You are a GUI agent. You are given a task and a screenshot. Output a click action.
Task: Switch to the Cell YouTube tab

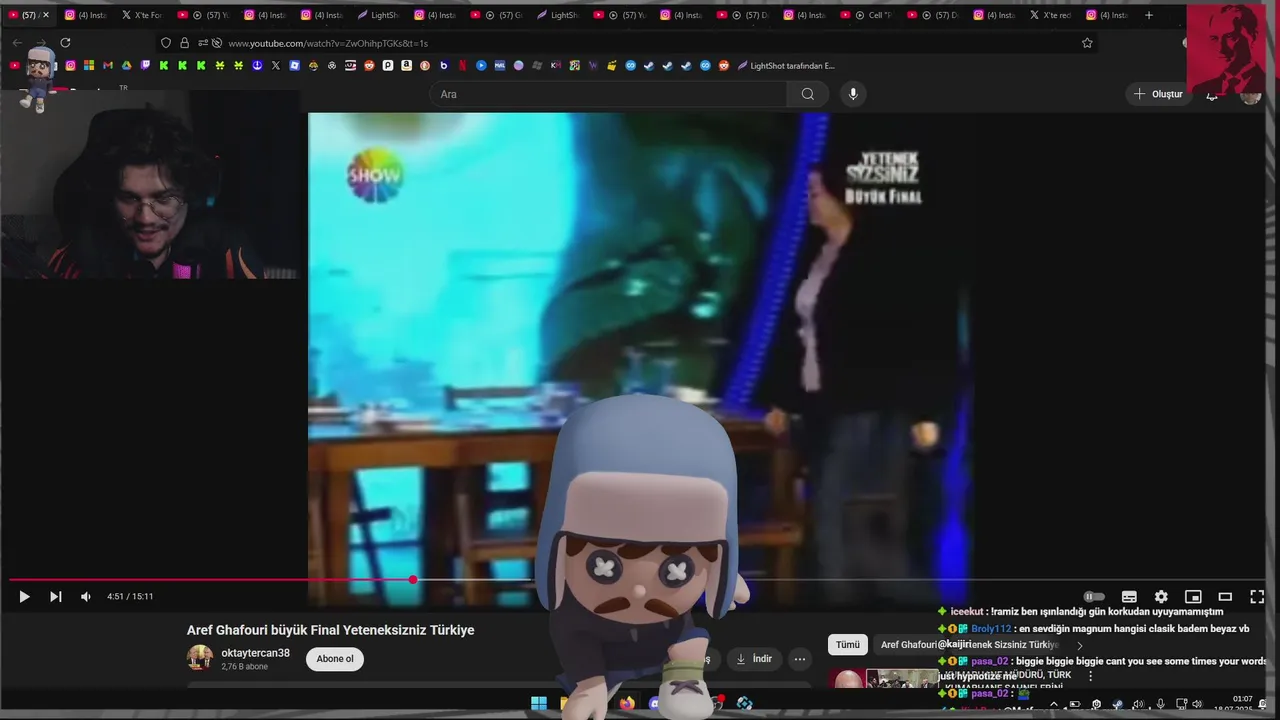(x=867, y=15)
